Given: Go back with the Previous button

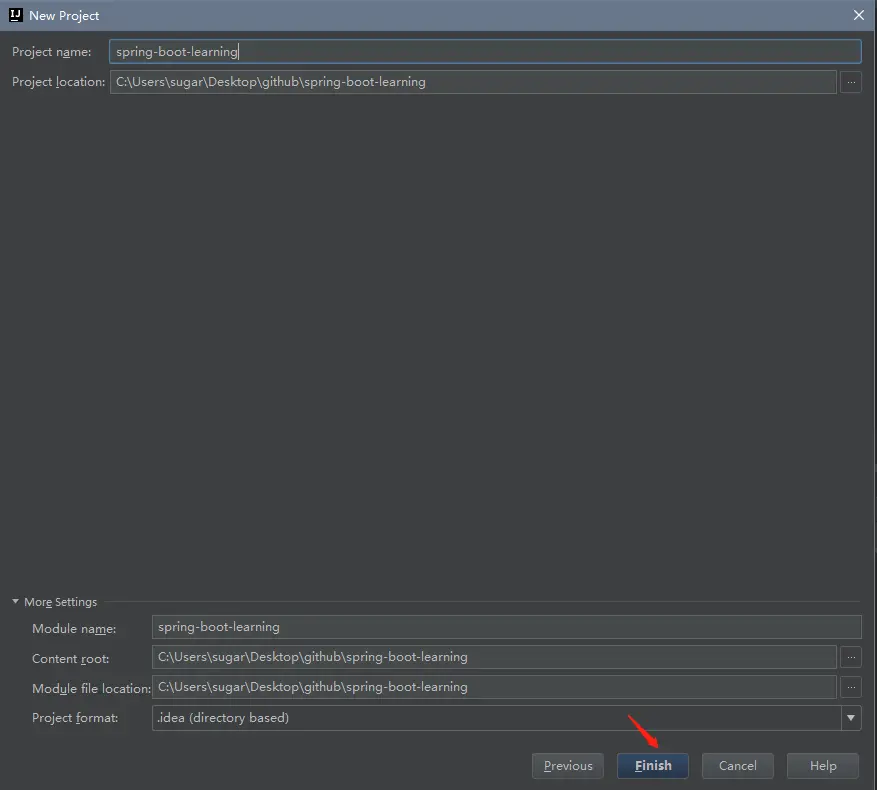Looking at the screenshot, I should pyautogui.click(x=568, y=765).
